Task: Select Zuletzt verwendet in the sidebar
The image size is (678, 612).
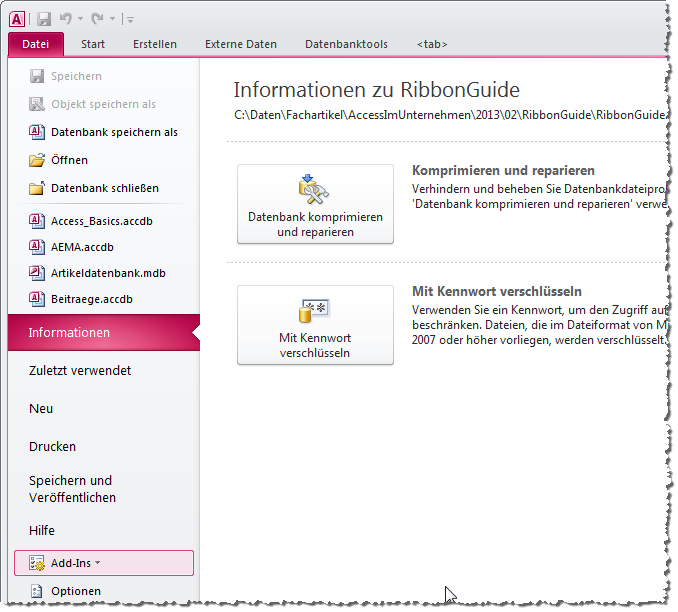Action: (x=80, y=371)
